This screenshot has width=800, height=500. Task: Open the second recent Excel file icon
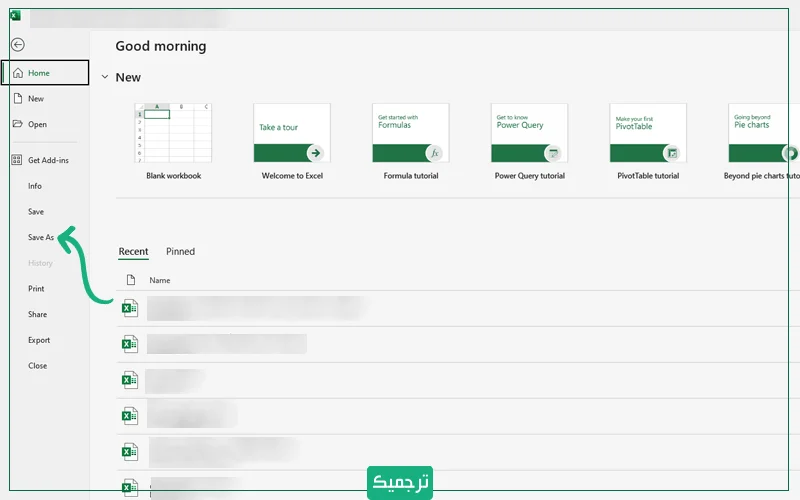[x=130, y=344]
